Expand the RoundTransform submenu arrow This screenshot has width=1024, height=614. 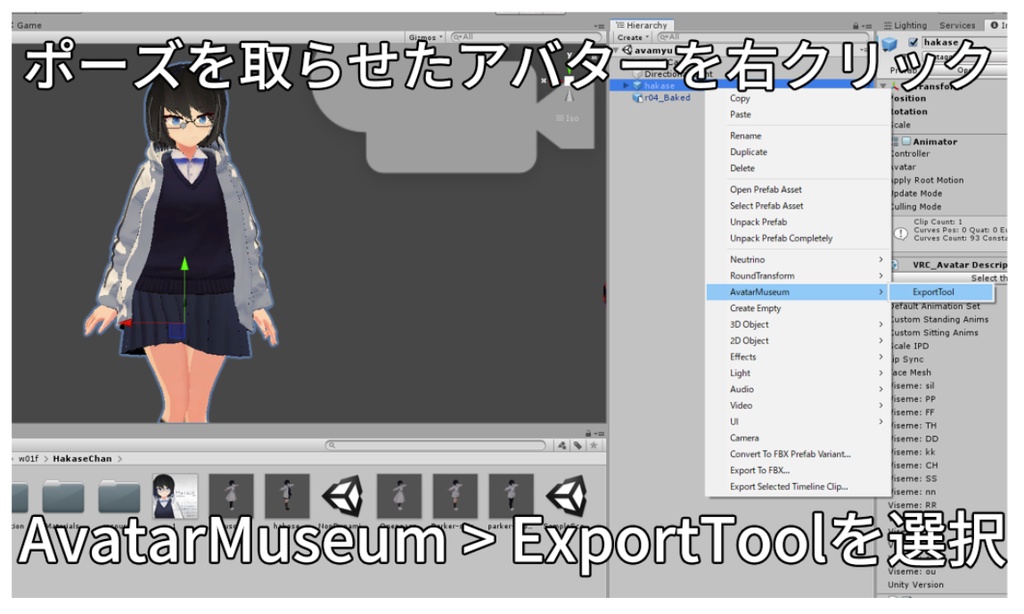click(x=881, y=276)
